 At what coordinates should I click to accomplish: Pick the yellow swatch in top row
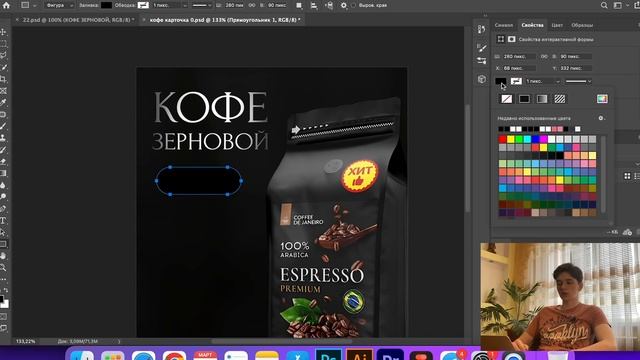511,139
